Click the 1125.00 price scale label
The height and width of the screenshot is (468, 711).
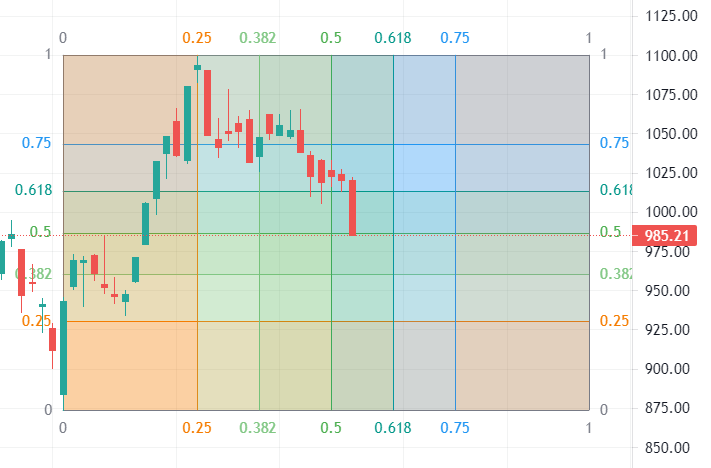[671, 16]
